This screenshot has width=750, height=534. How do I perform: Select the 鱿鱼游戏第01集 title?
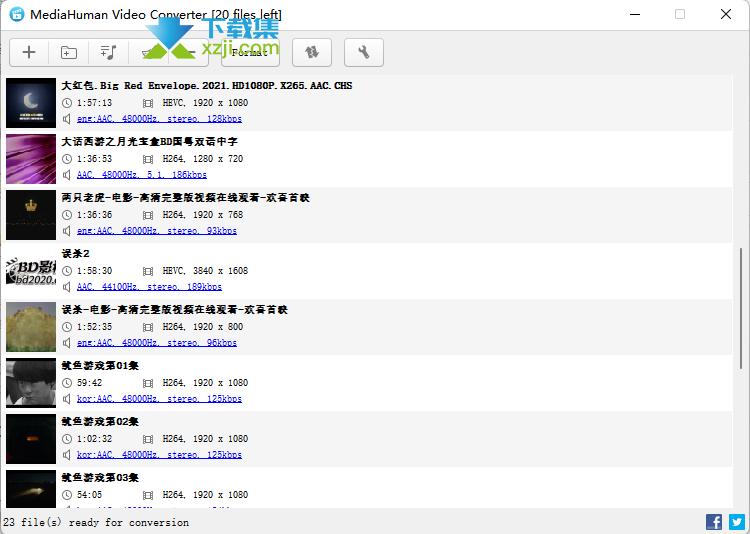[100, 366]
